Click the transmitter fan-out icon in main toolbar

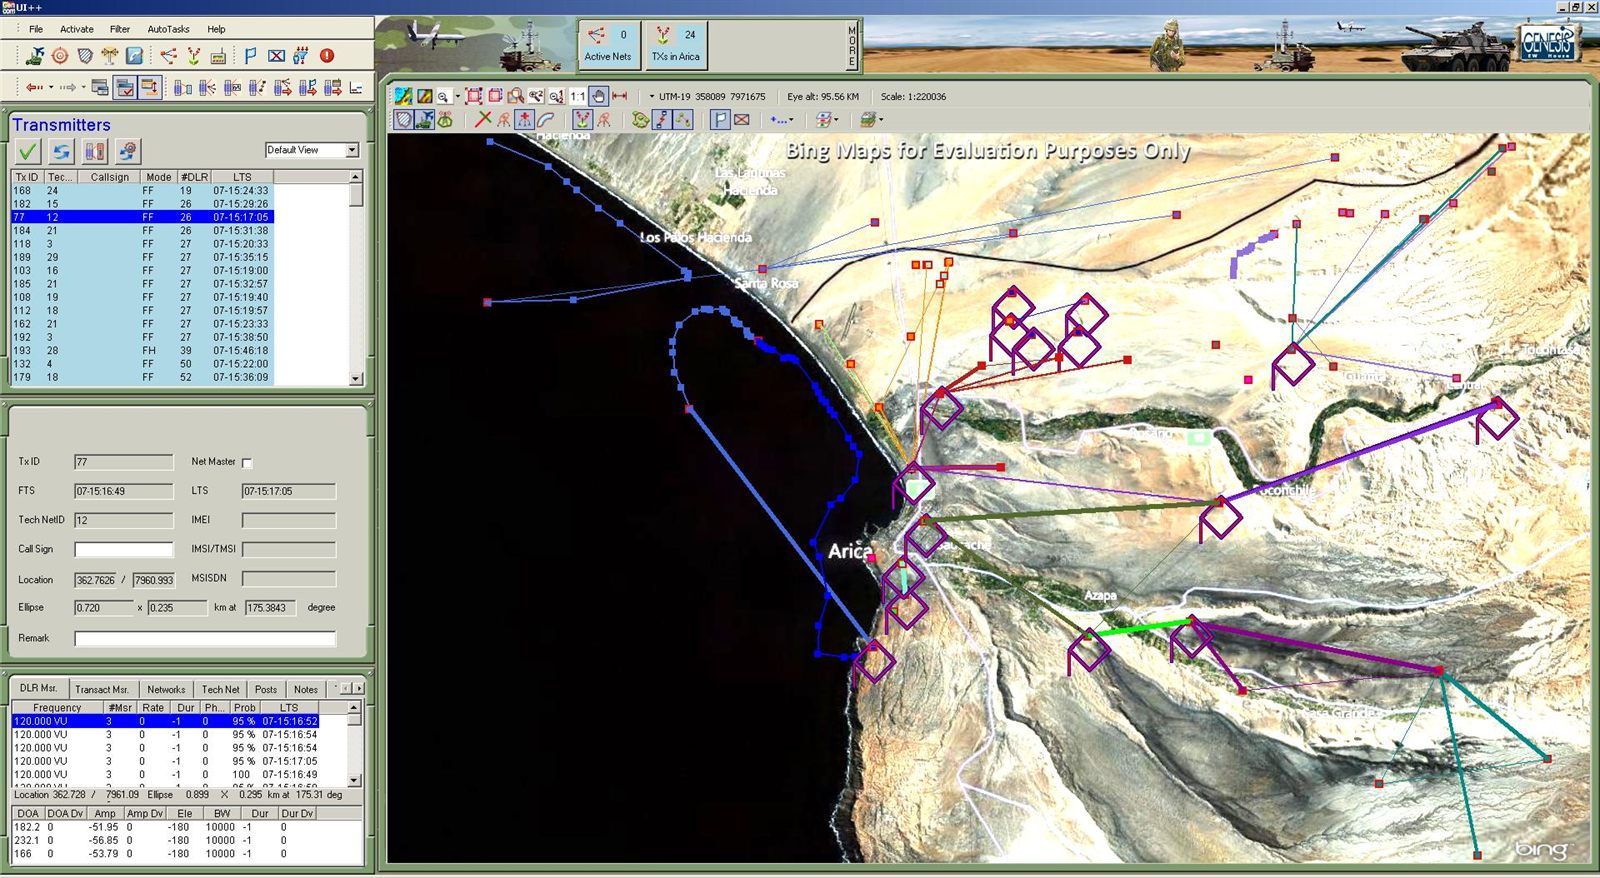194,56
